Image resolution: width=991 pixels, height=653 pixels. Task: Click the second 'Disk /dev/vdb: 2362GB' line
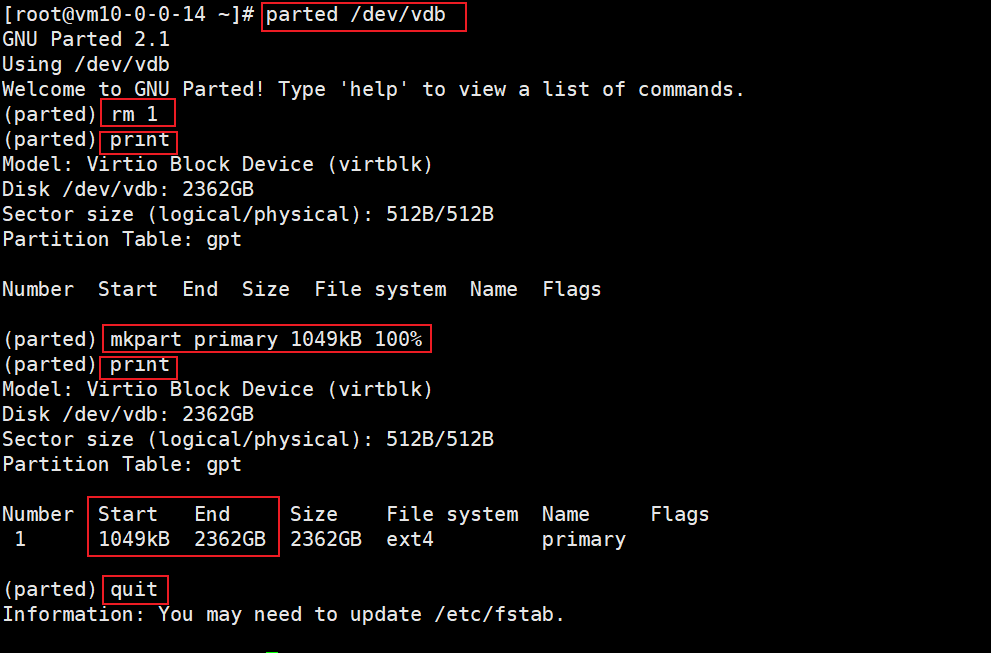[128, 415]
